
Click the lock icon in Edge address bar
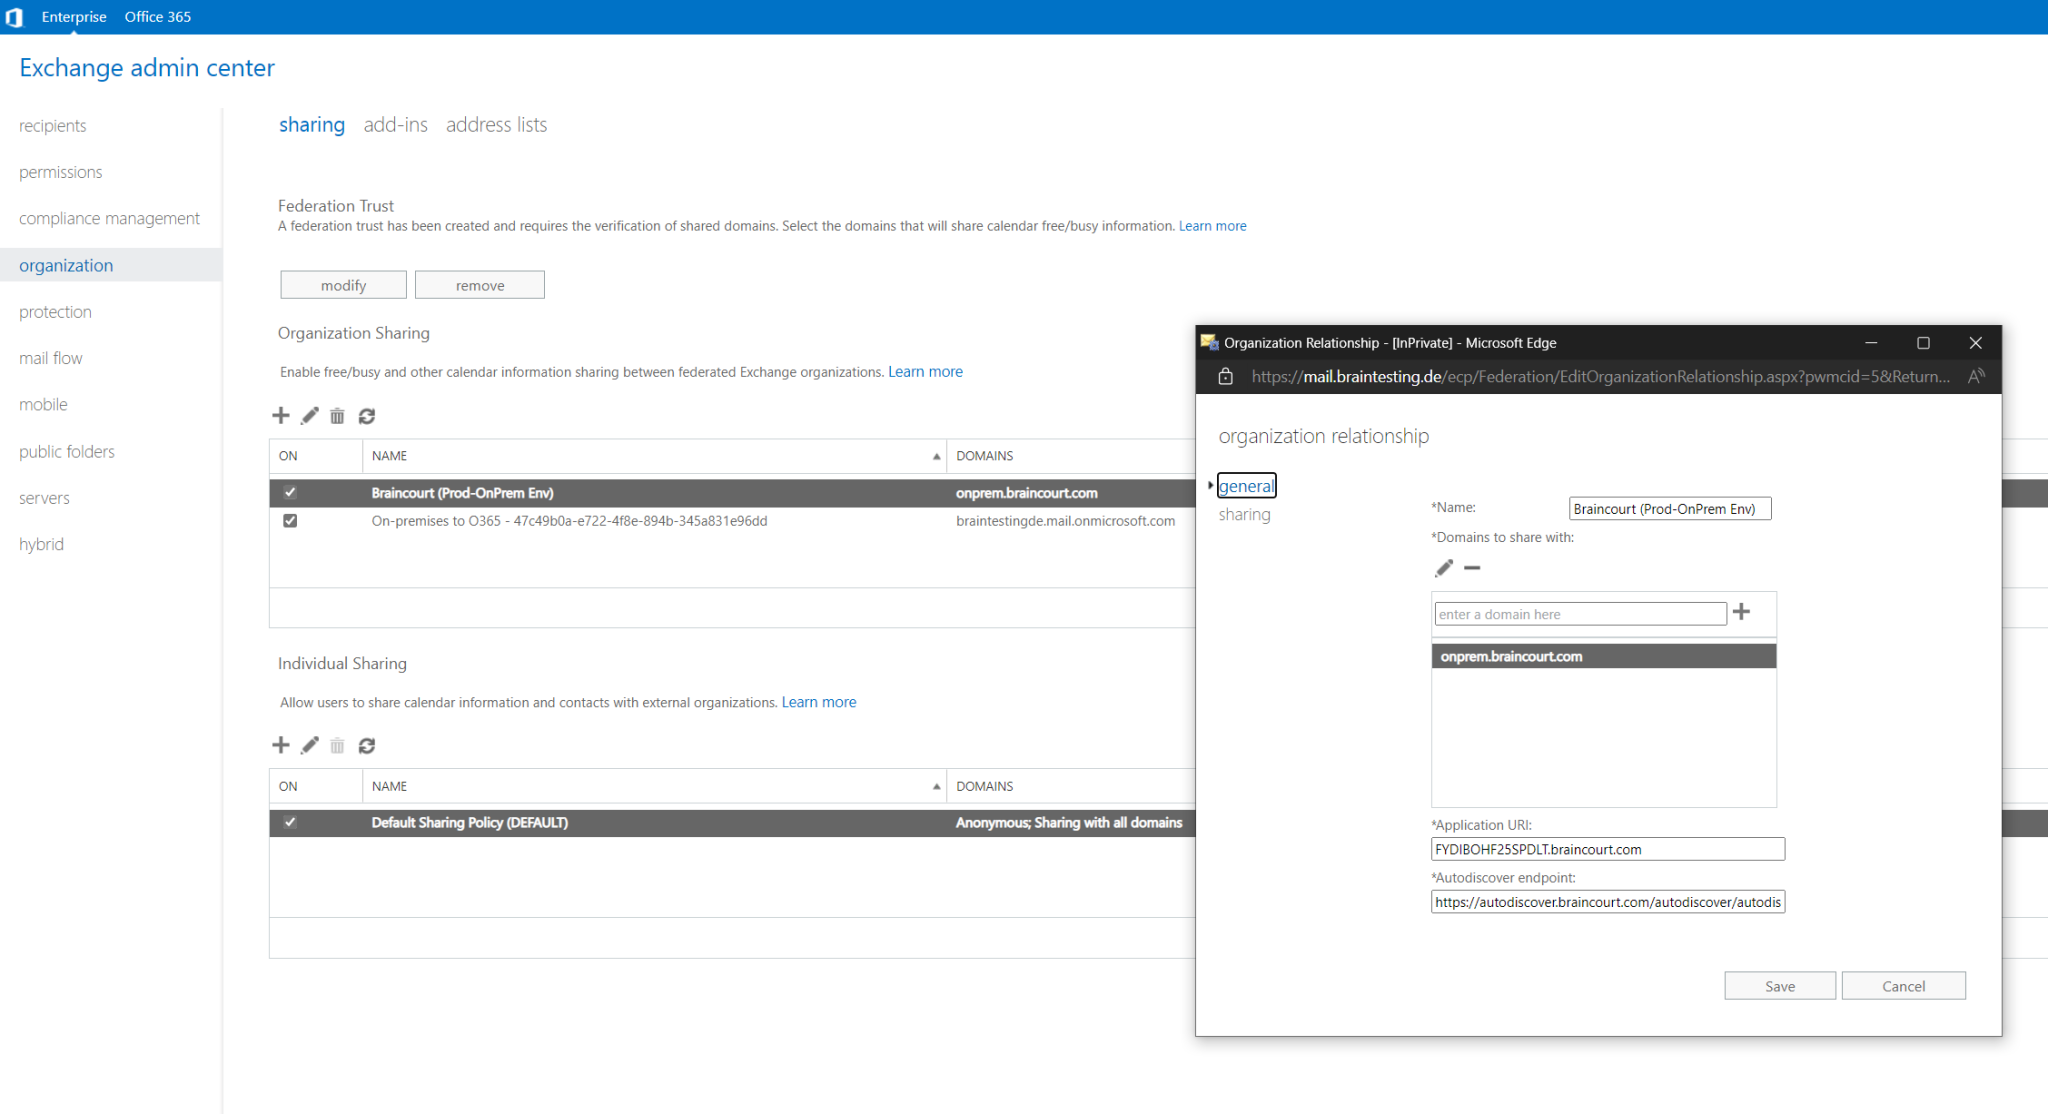click(x=1225, y=377)
